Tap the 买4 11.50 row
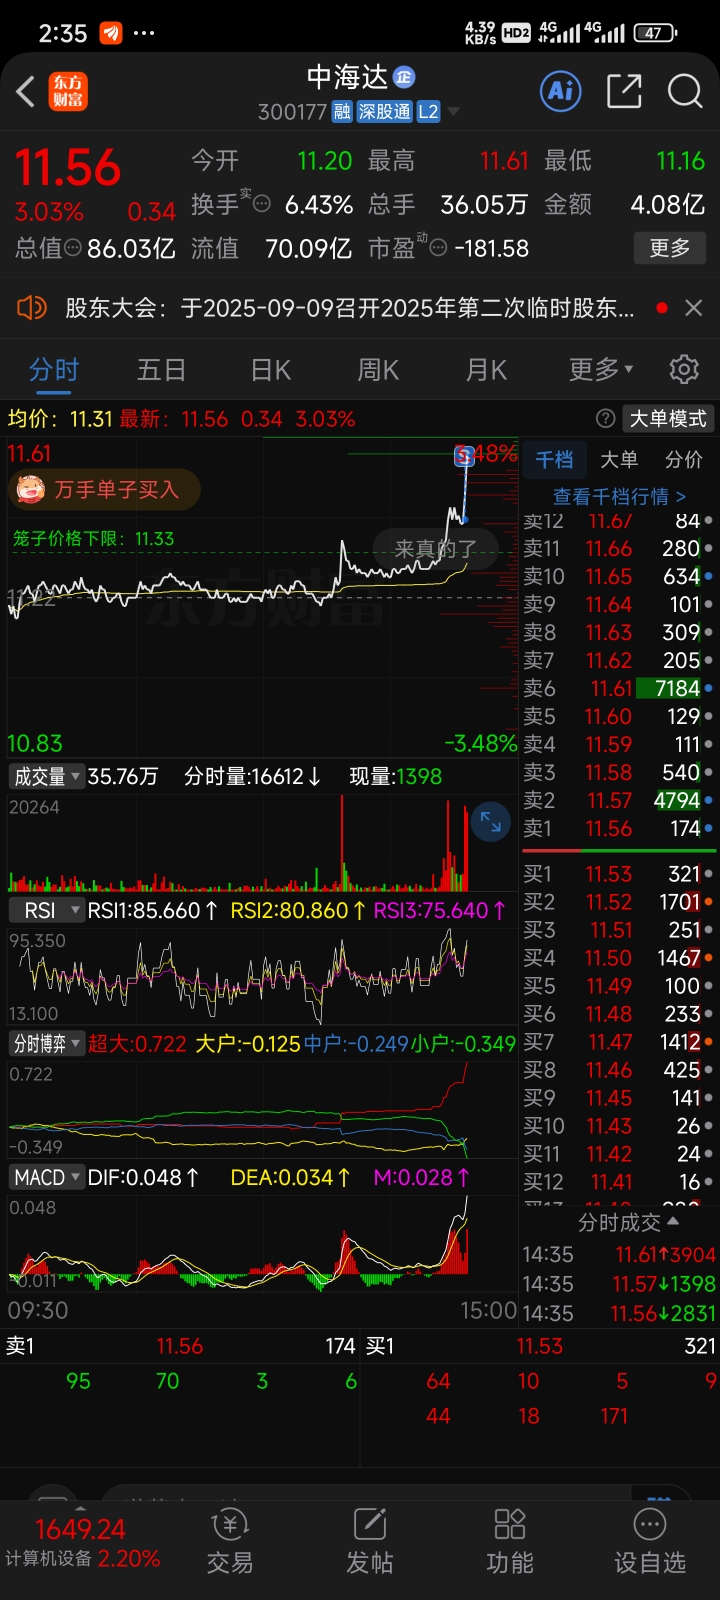This screenshot has height=1600, width=720. click(x=619, y=957)
